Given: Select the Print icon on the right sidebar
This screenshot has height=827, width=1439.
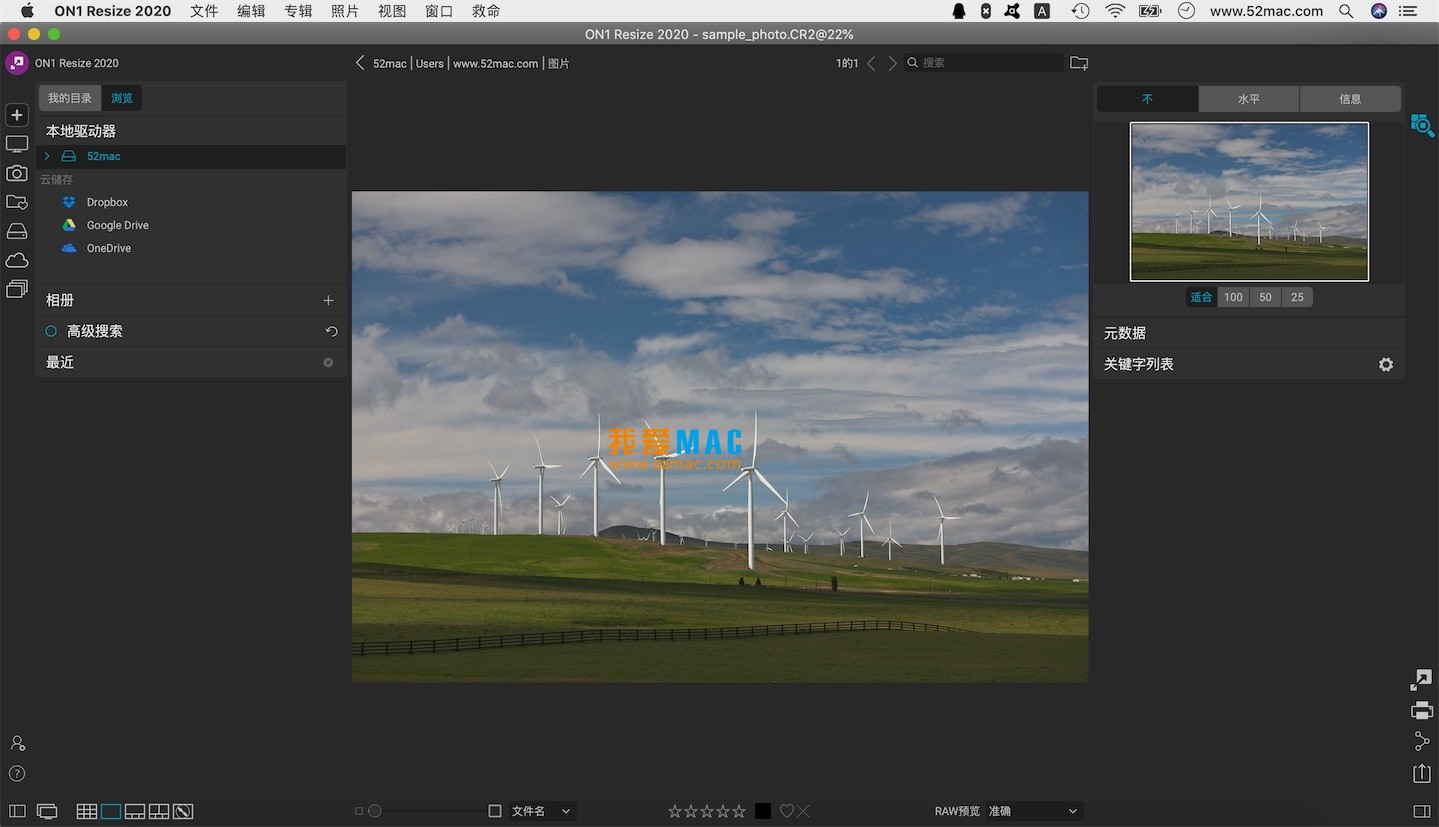Looking at the screenshot, I should click(1421, 711).
